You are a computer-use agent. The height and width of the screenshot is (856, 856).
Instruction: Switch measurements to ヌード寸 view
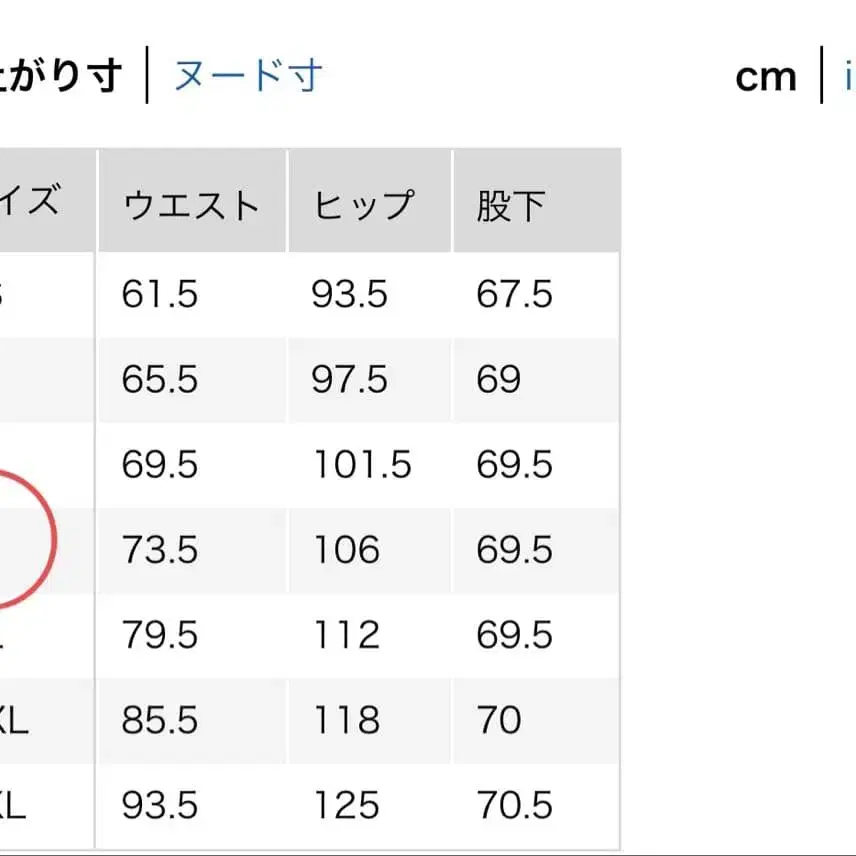click(x=246, y=75)
